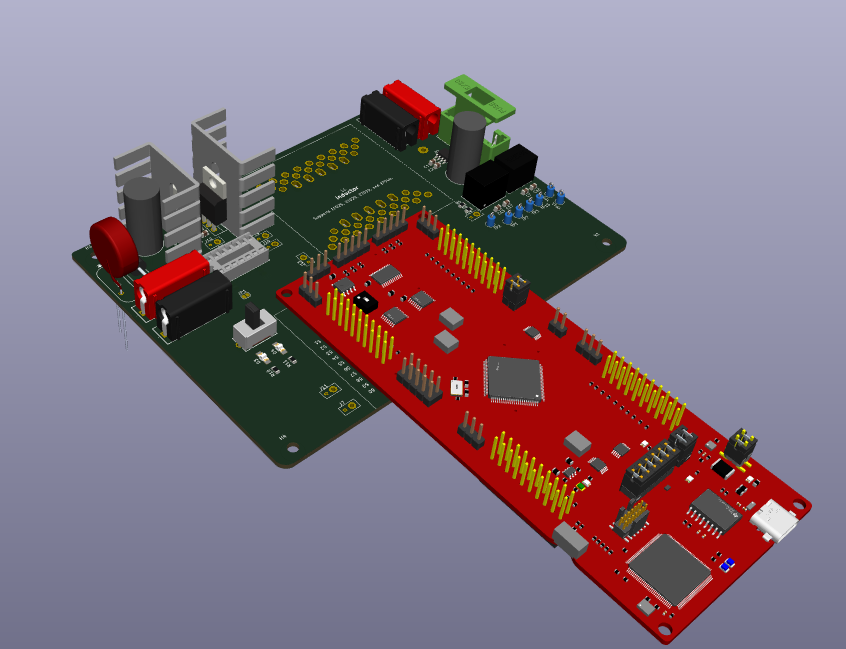Viewport: 846px width, 649px height.
Task: Select the capacitor inside the left heatsink
Action: pyautogui.click(x=142, y=215)
